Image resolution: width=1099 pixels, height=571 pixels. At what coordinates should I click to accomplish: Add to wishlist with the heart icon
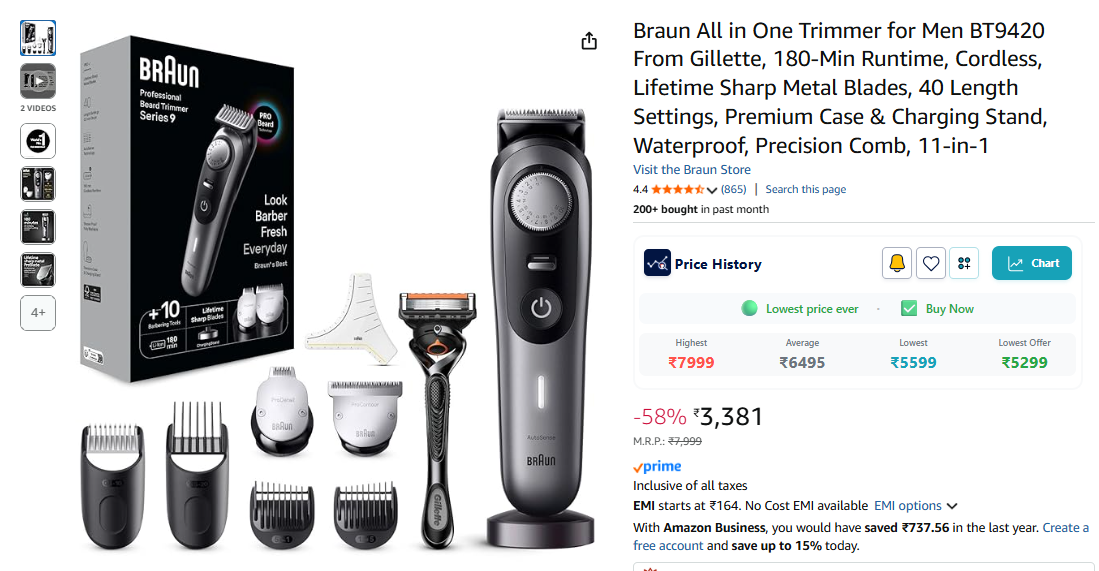[x=930, y=263]
